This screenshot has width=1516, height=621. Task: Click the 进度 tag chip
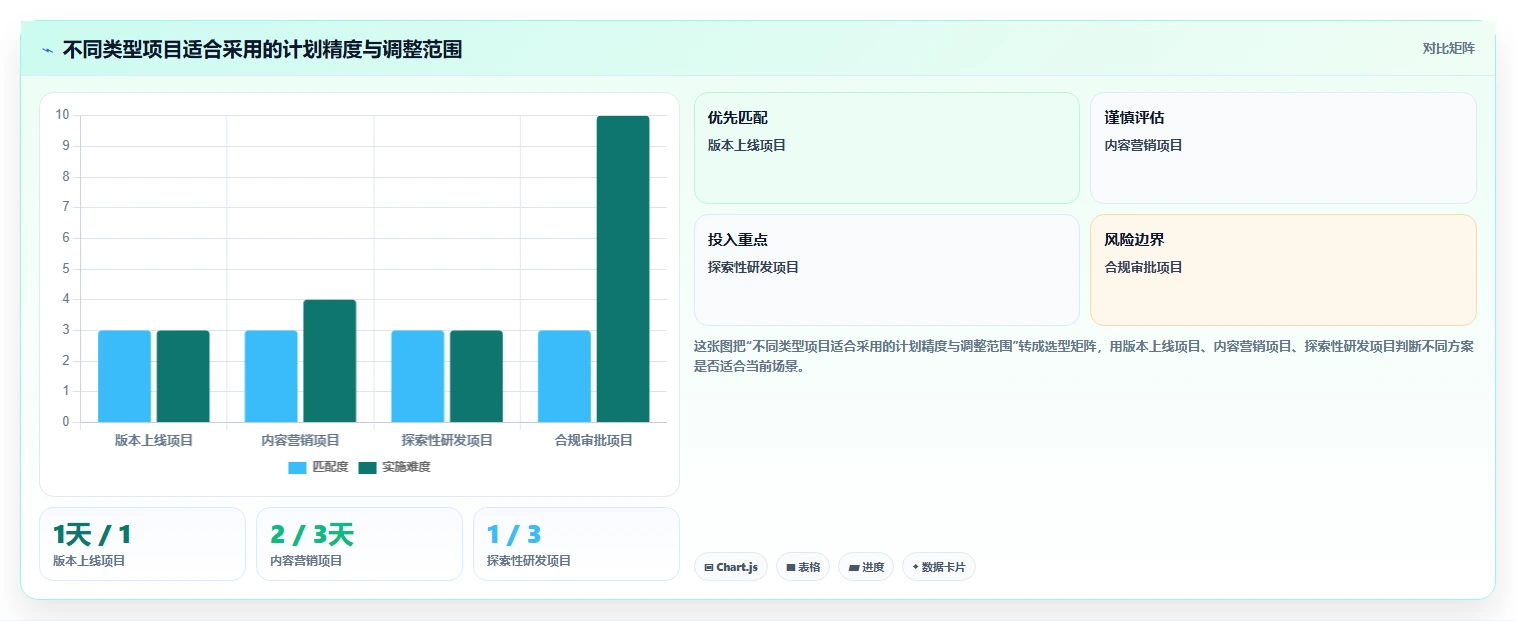[866, 567]
